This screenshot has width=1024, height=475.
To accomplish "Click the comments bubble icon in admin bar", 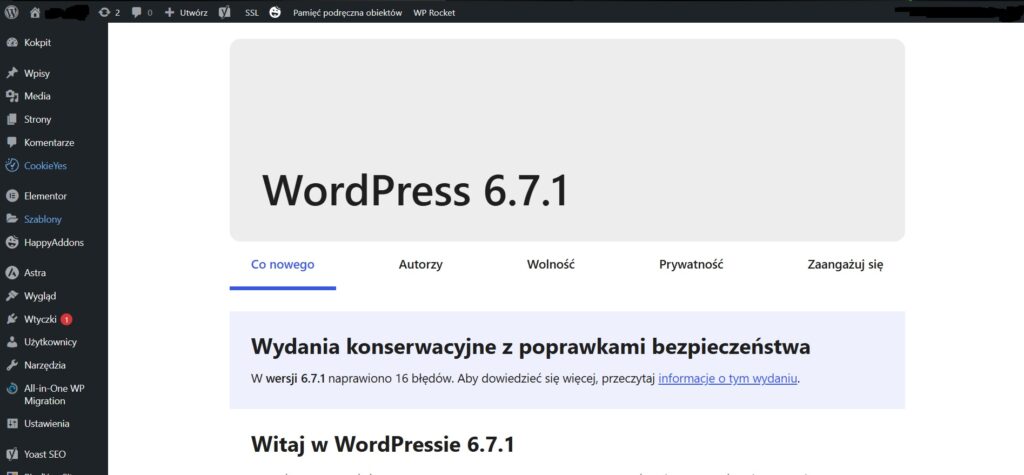I will (x=141, y=12).
